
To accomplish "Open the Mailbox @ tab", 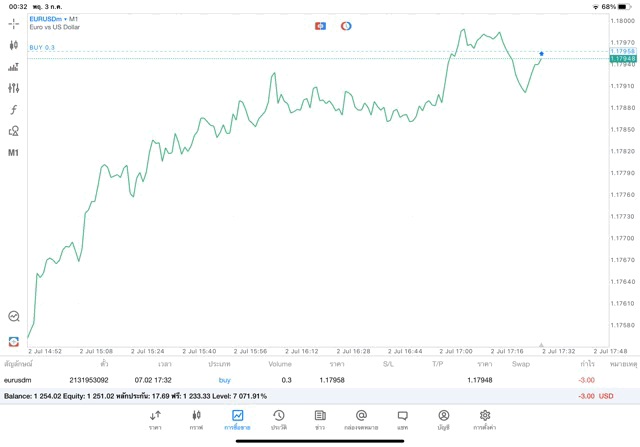I will point(361,419).
